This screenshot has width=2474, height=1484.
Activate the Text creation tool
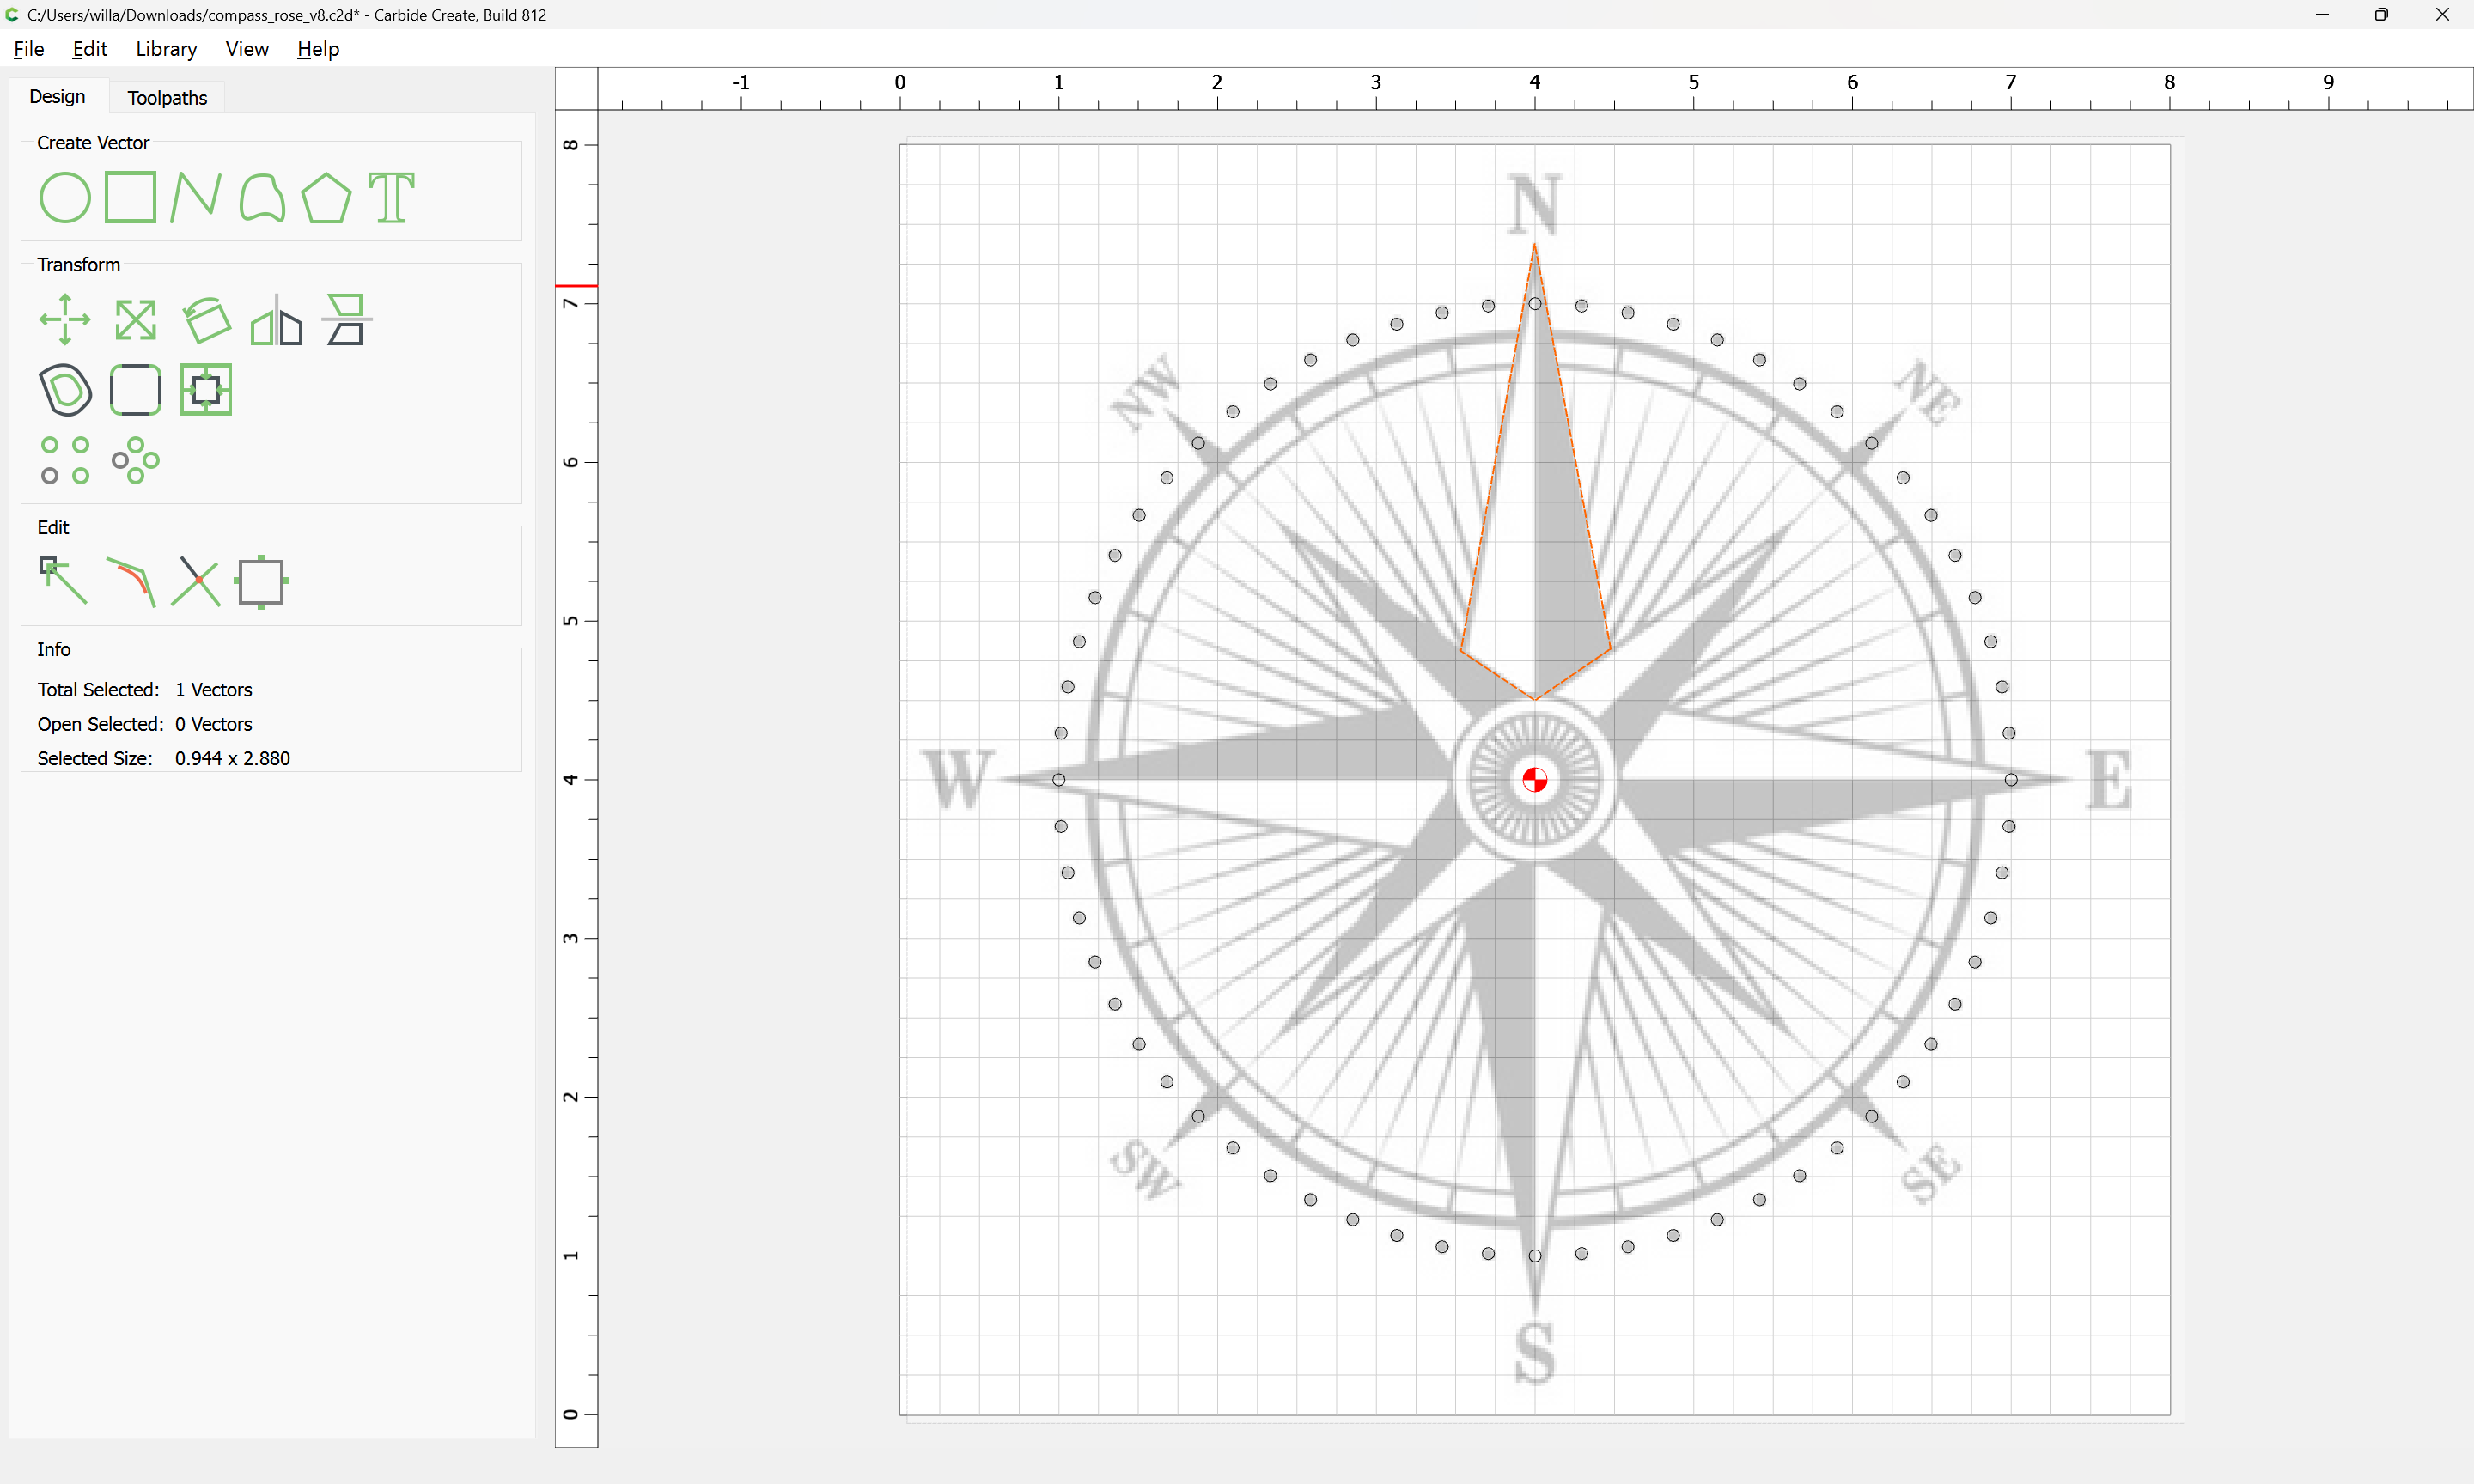pos(391,197)
